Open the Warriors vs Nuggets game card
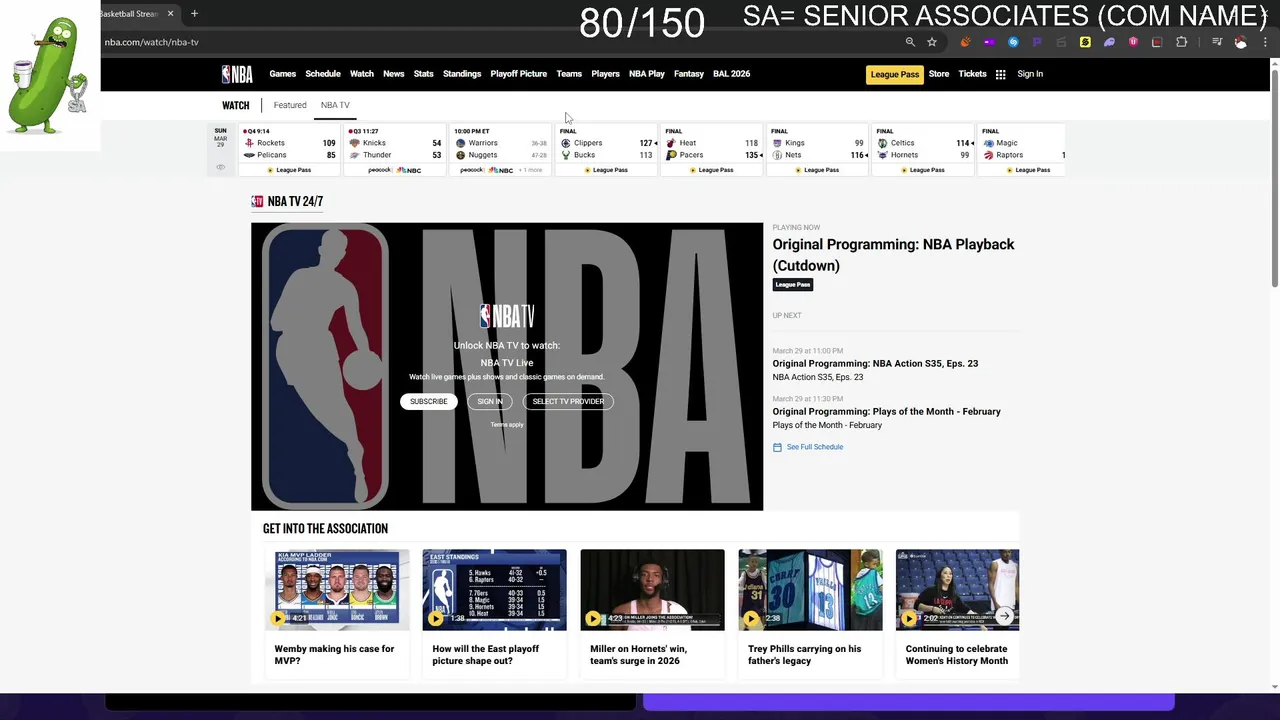Image resolution: width=1280 pixels, height=720 pixels. point(501,150)
